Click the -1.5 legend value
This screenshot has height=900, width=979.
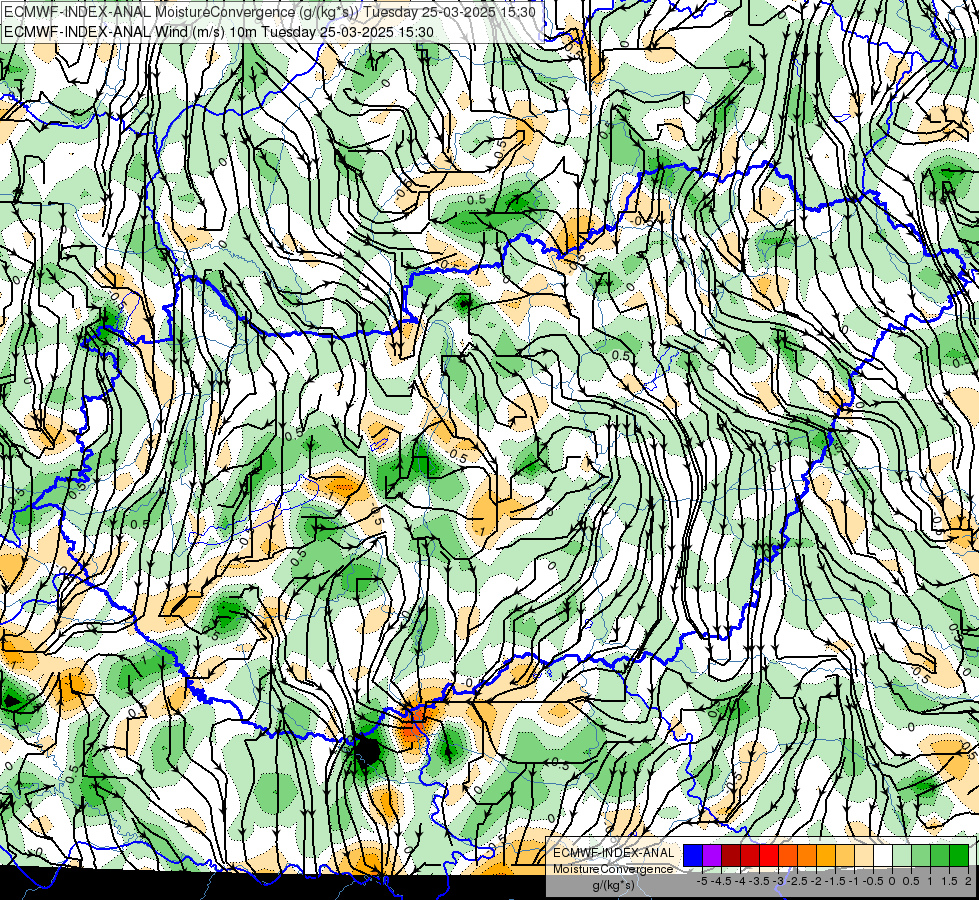point(835,881)
